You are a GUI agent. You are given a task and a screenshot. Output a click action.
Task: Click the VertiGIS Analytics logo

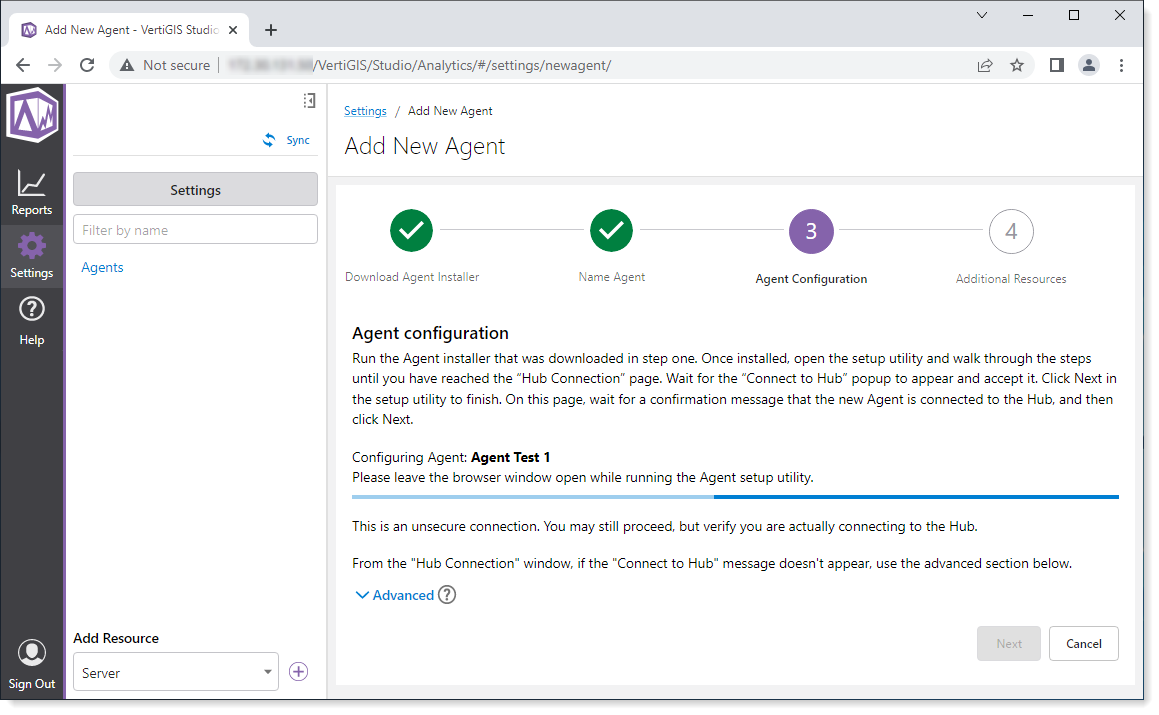[32, 115]
